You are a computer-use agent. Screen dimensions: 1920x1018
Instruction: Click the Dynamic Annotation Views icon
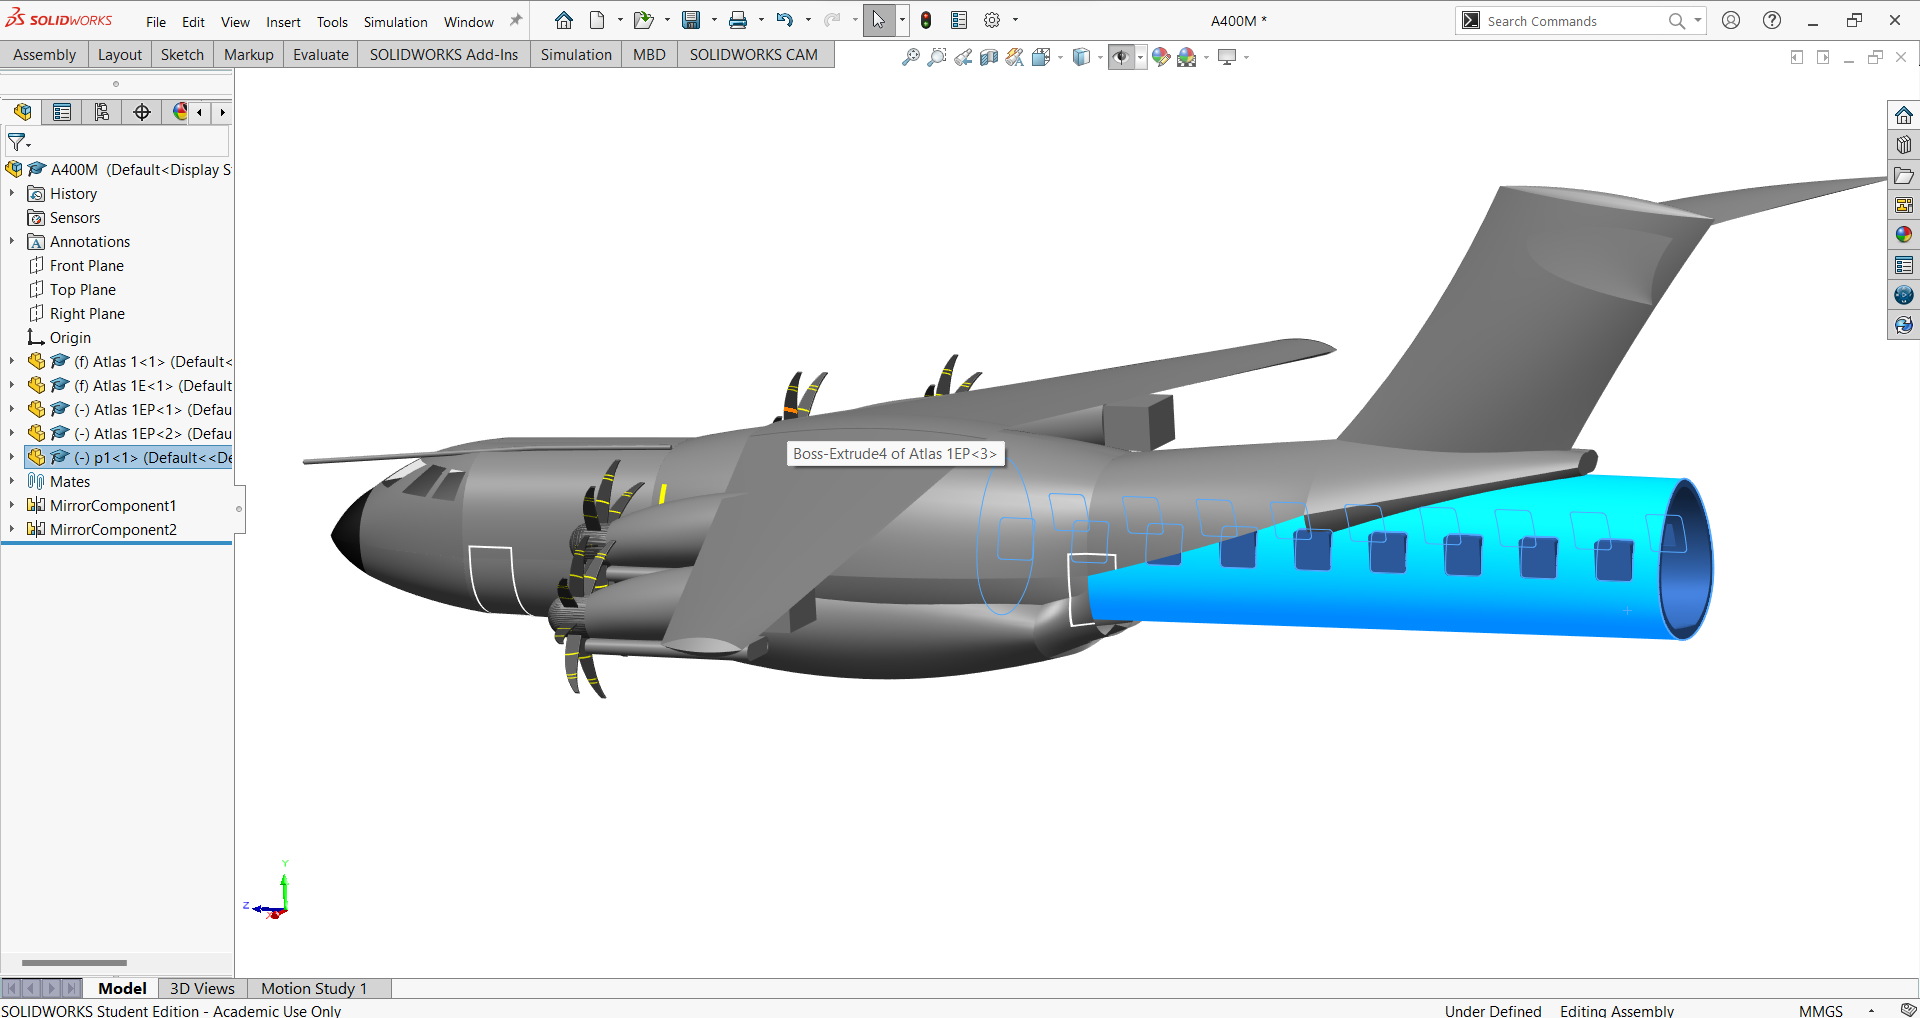pyautogui.click(x=1015, y=57)
